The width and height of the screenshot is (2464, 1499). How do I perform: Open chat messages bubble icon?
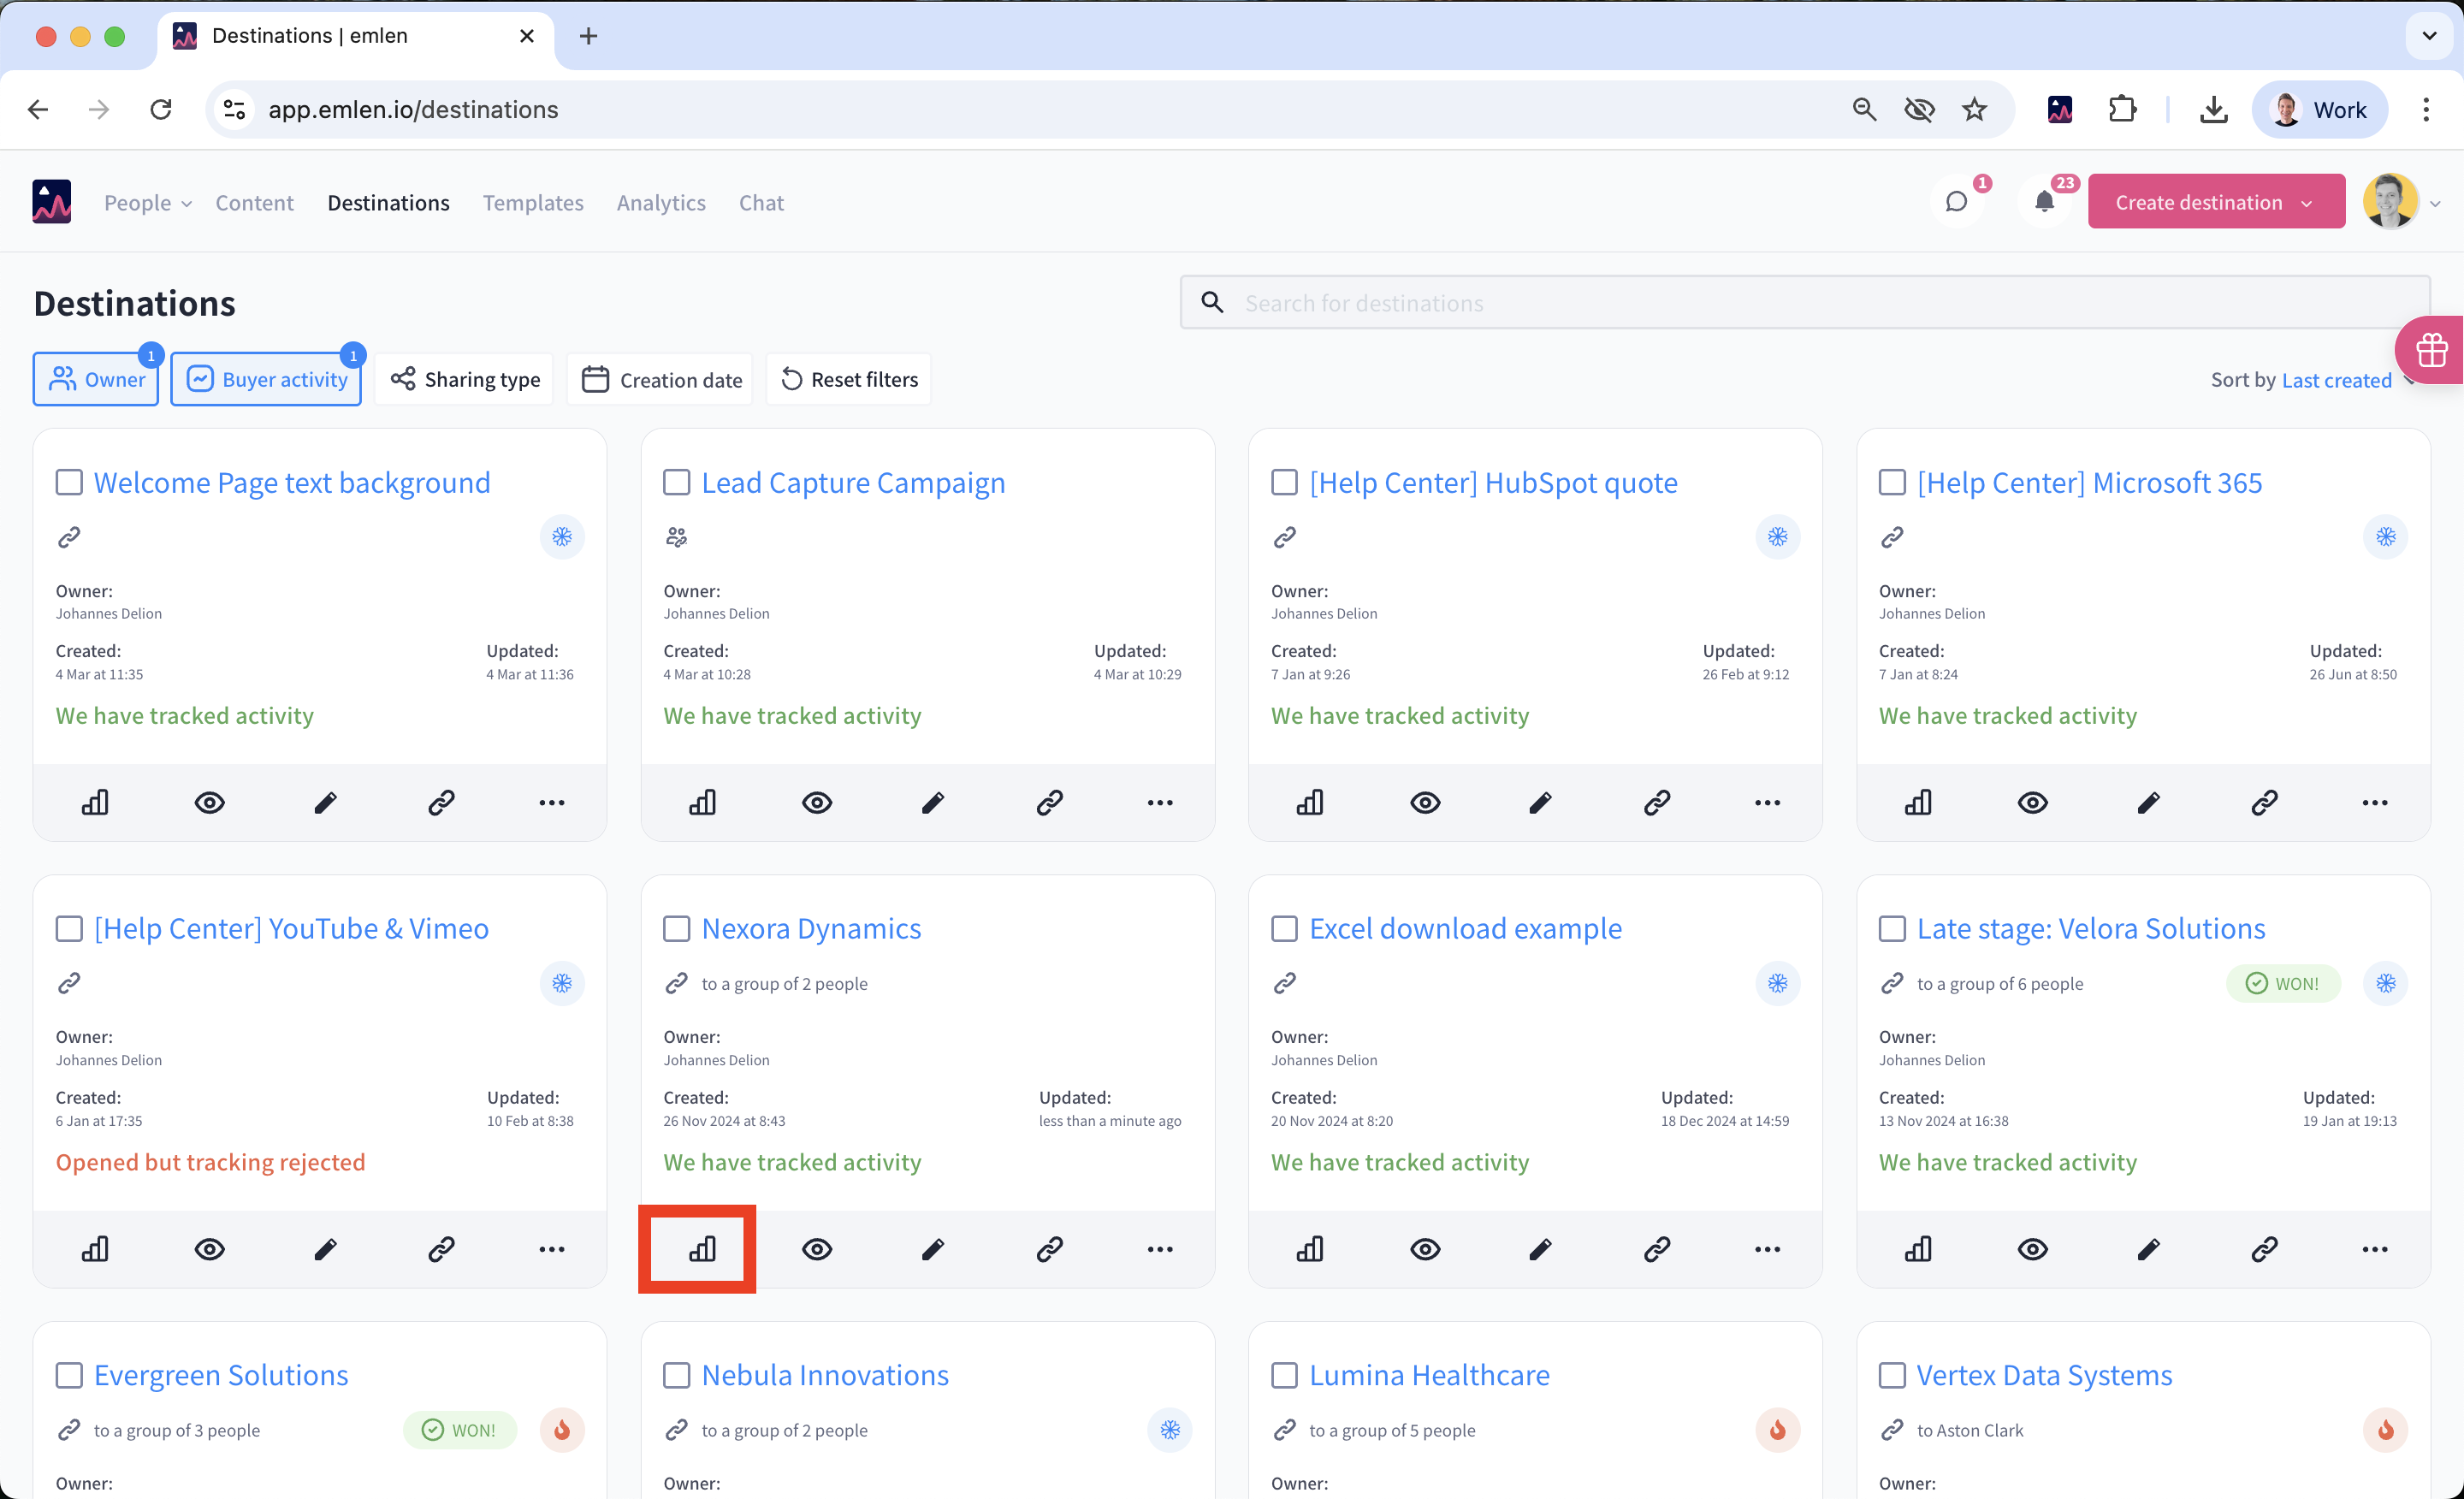1956,202
